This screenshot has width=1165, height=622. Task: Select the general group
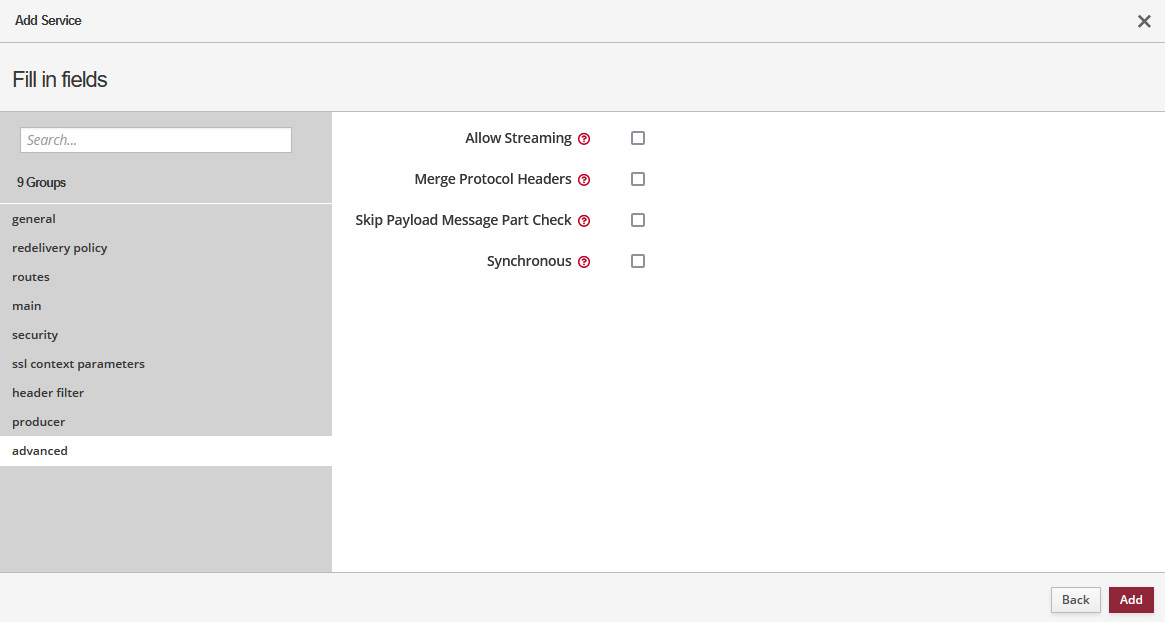34,219
